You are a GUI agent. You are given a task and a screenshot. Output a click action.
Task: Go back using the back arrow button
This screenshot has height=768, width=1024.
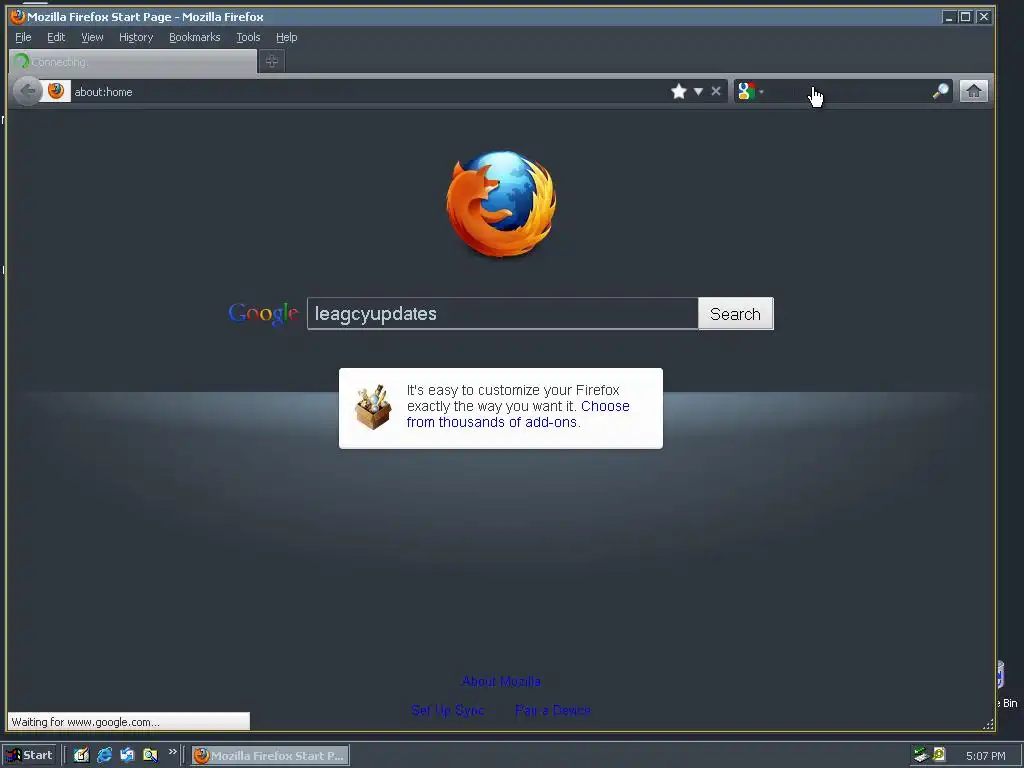[x=27, y=91]
